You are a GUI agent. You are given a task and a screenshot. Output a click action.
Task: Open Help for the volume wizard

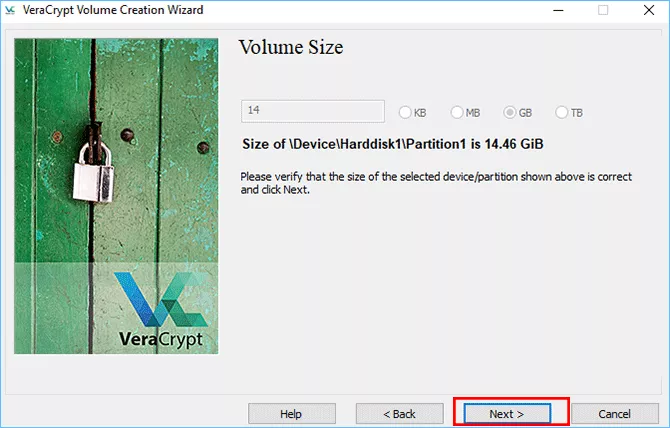click(x=292, y=414)
